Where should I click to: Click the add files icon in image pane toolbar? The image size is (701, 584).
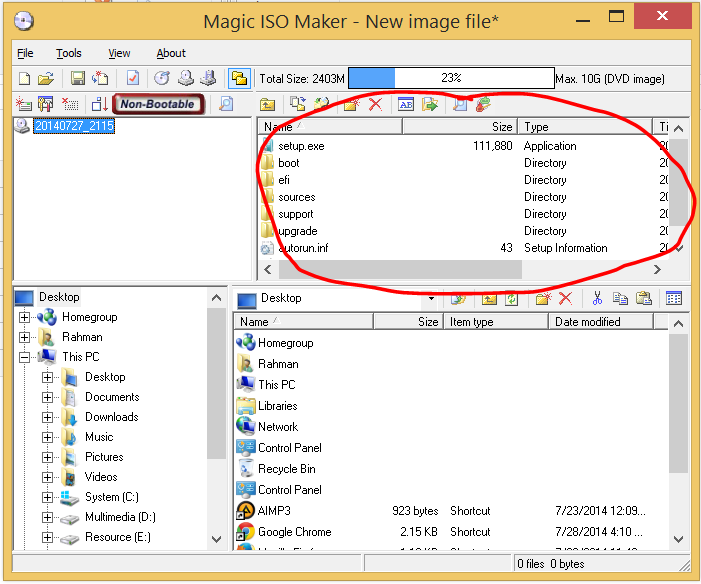(x=297, y=104)
